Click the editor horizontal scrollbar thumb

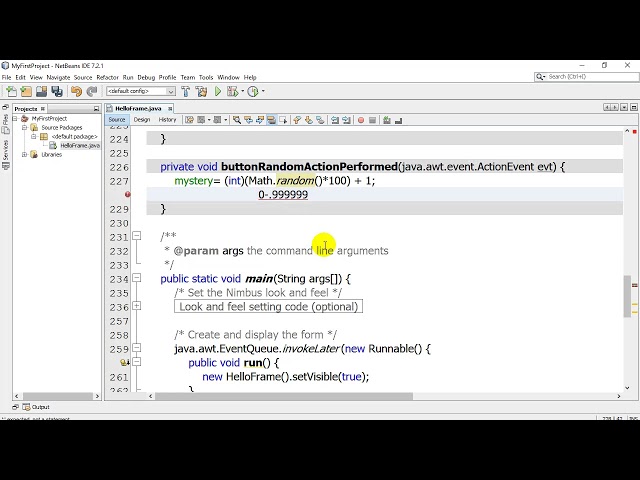tap(284, 396)
